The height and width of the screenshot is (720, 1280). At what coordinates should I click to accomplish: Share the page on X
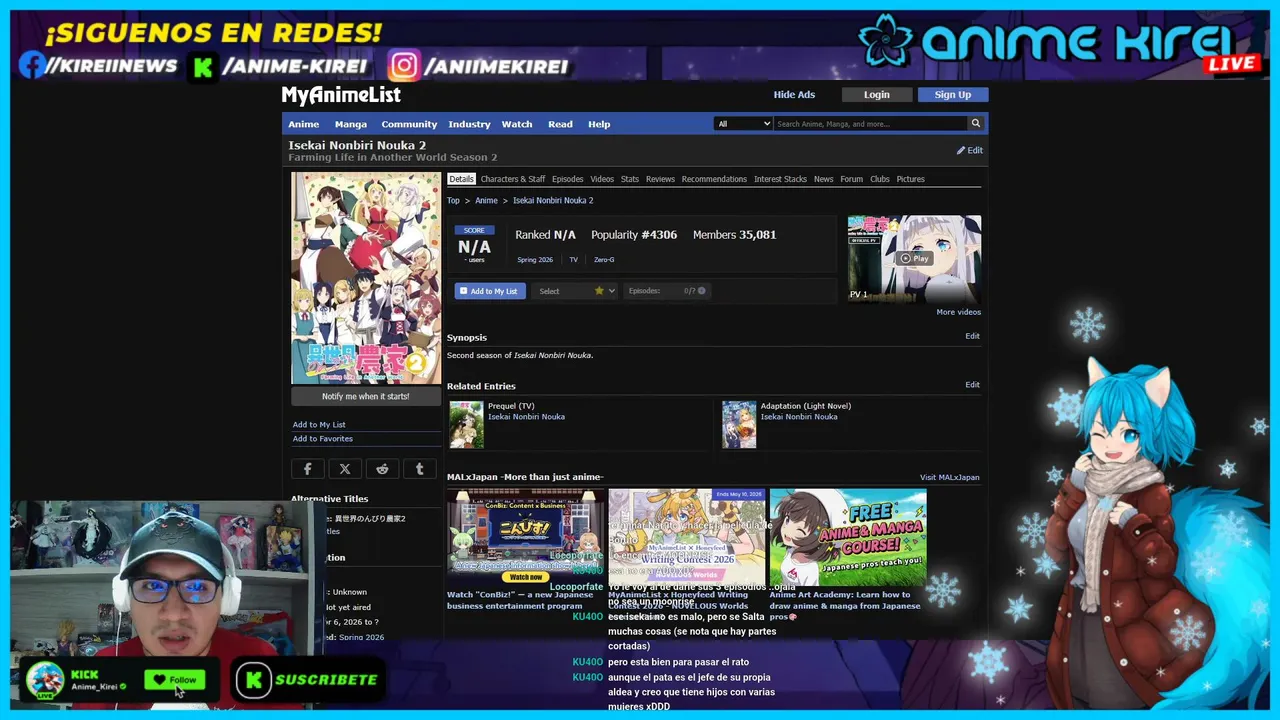pyautogui.click(x=345, y=468)
